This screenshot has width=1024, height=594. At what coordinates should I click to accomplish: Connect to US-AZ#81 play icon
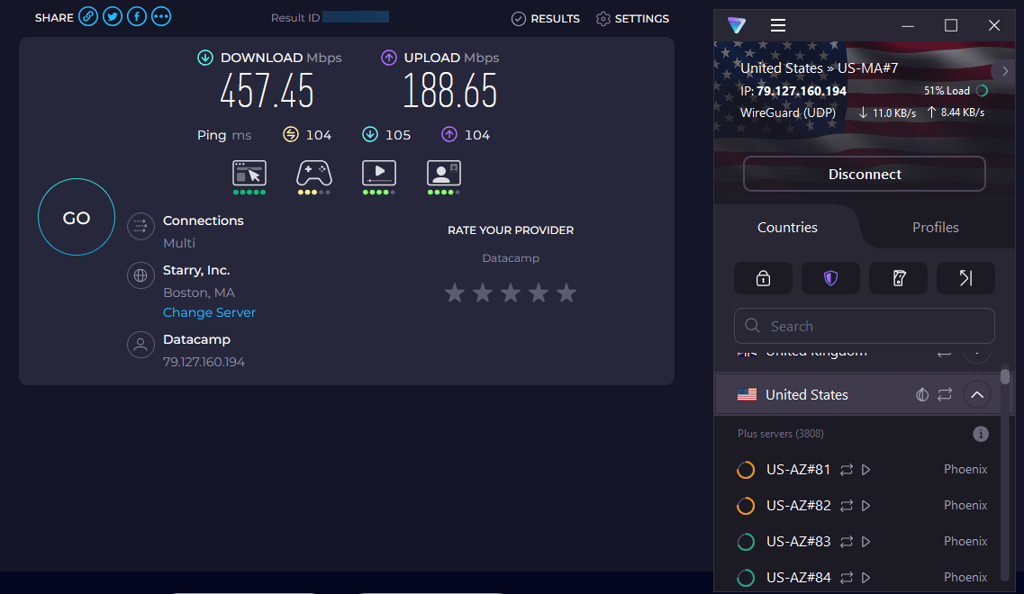point(866,470)
